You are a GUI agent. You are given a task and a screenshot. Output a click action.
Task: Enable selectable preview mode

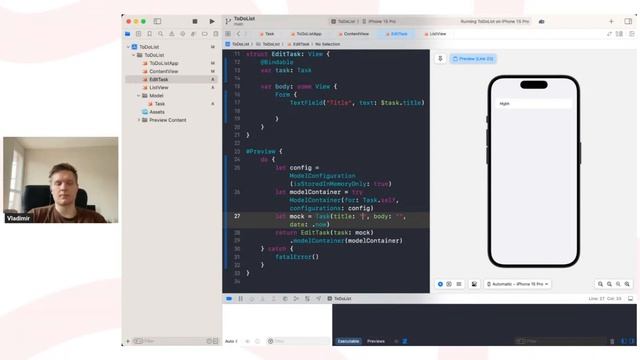click(449, 284)
